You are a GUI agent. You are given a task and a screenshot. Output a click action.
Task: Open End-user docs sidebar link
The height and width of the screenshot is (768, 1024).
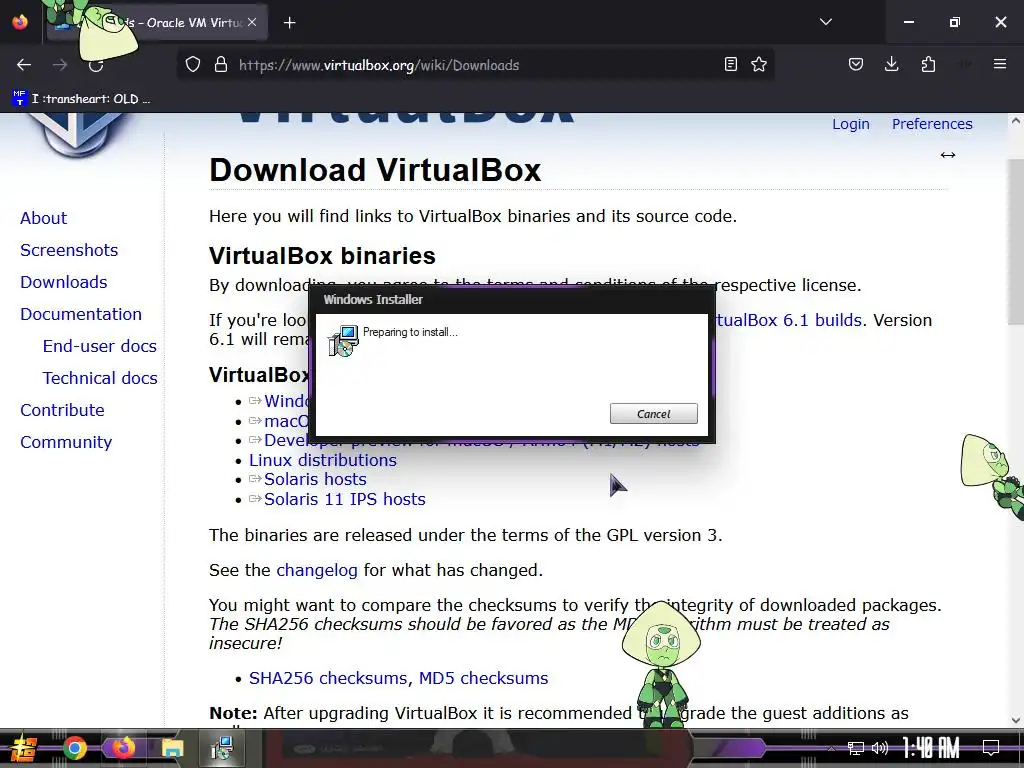(100, 346)
